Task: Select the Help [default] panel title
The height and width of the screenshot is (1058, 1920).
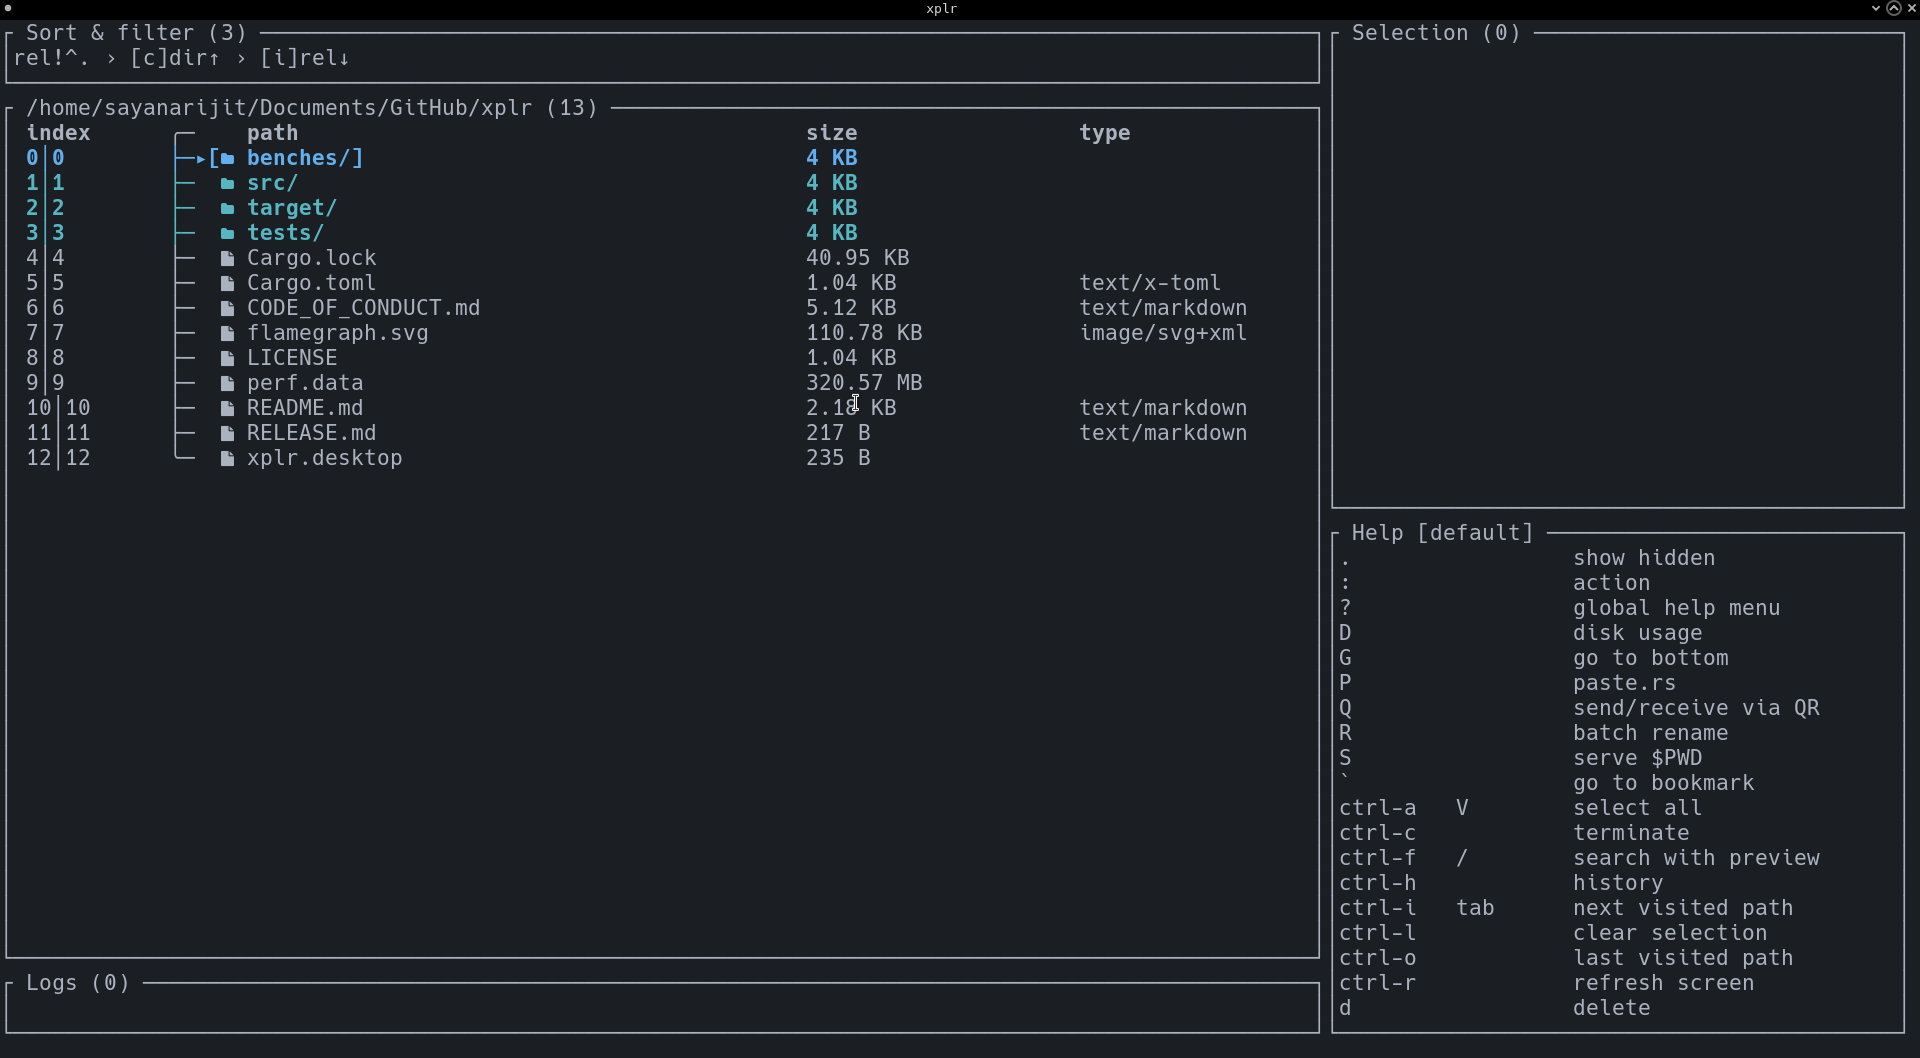Action: [x=1440, y=532]
